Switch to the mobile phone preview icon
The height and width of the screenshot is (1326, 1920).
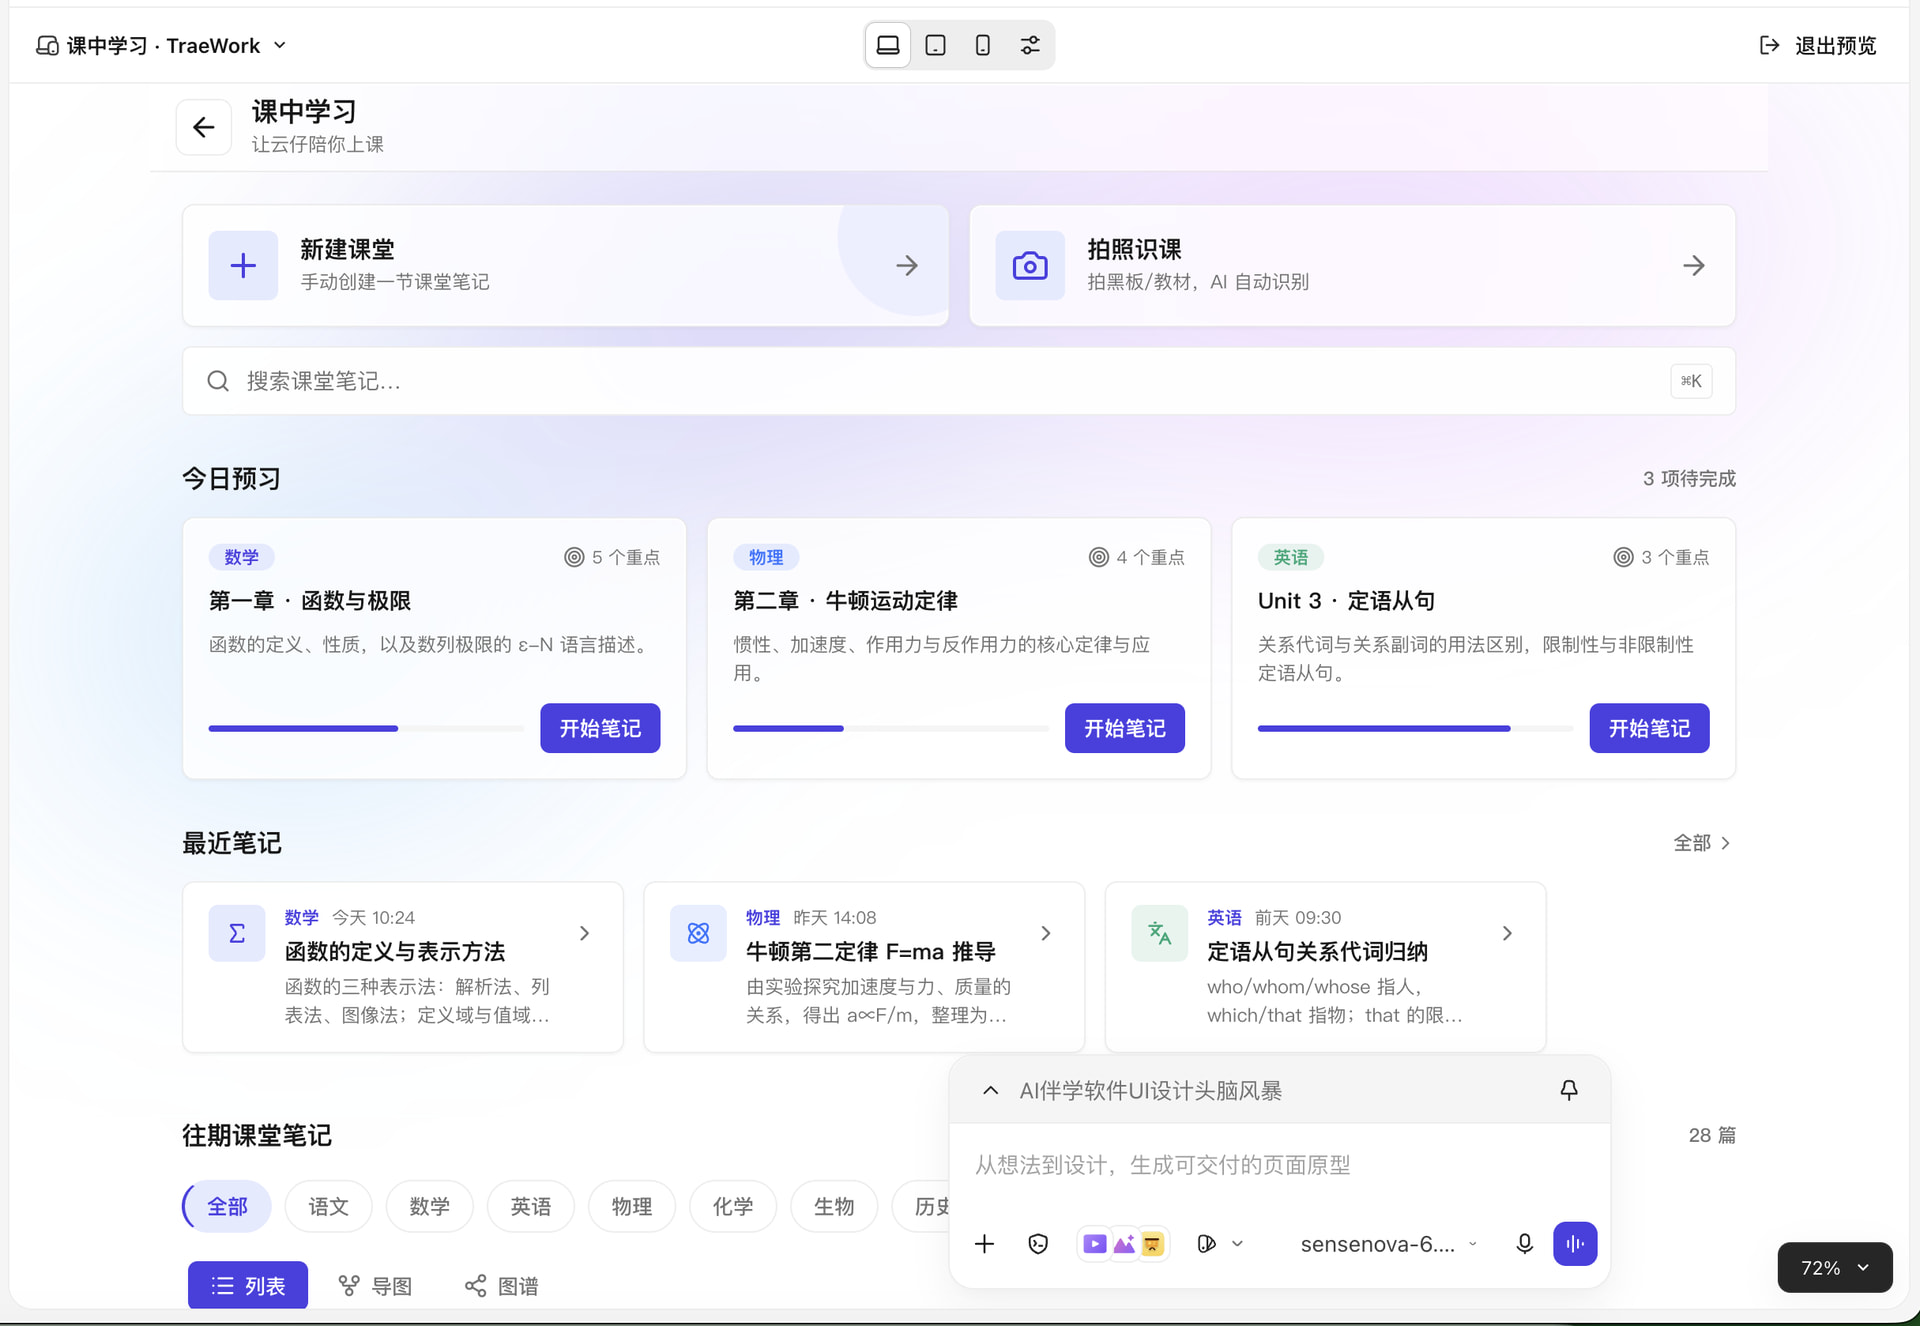pos(983,45)
